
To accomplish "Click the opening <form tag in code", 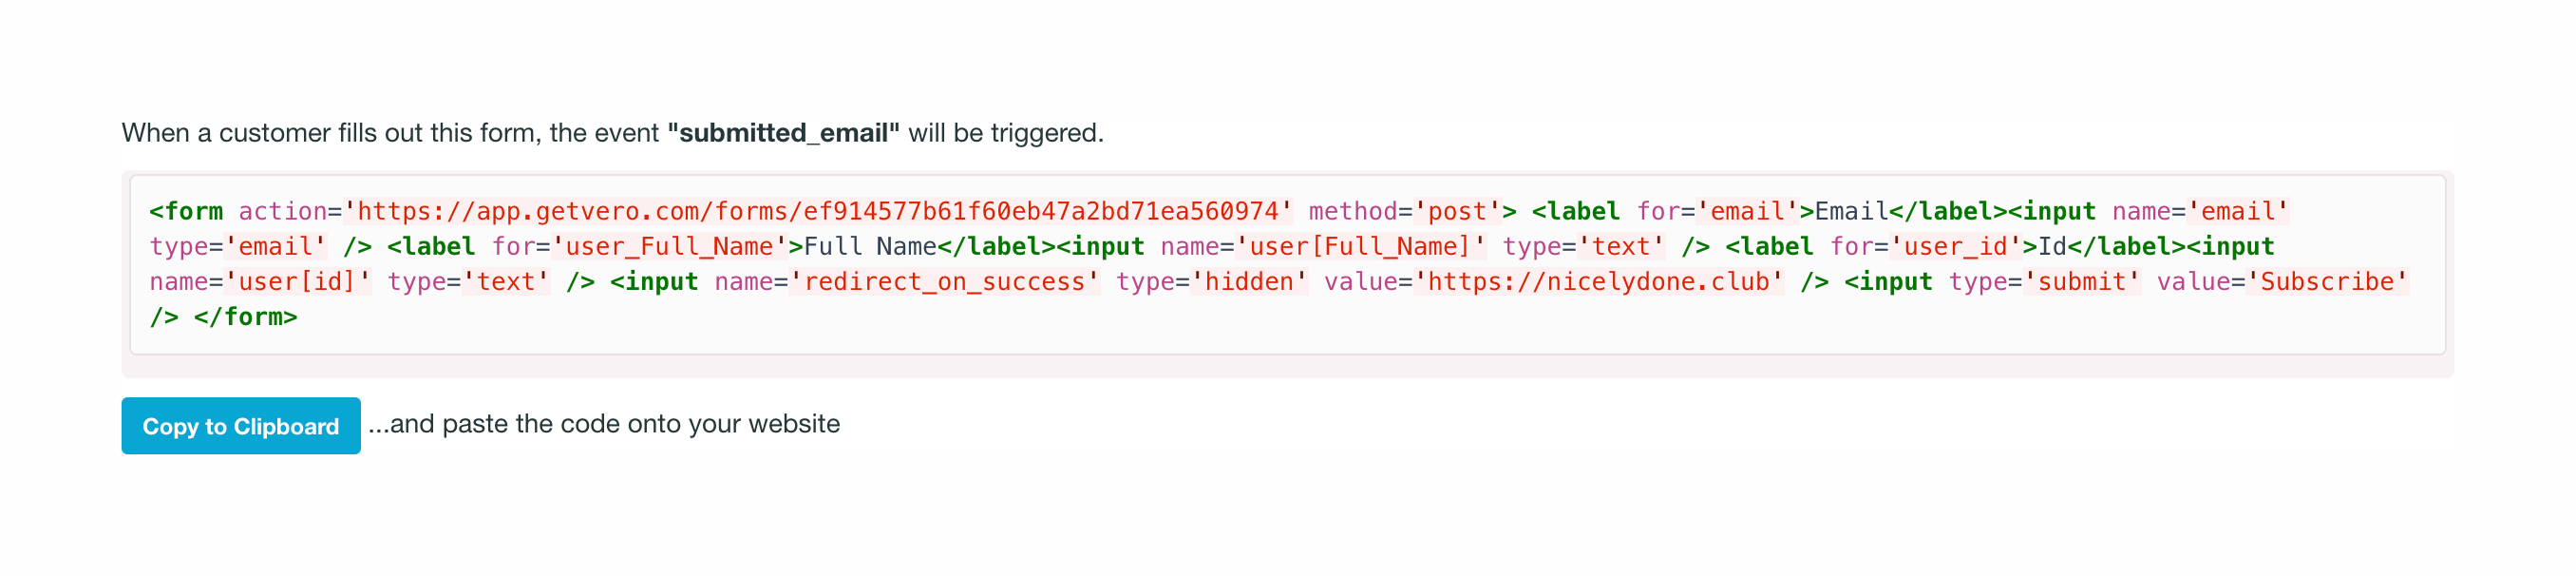I will (186, 211).
